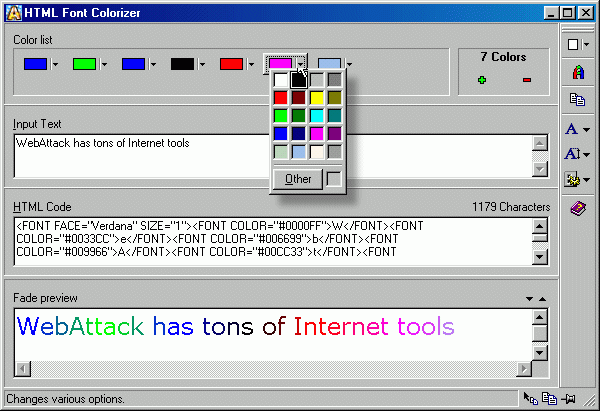Pick dark red in the palette popup
This screenshot has height=411, width=600.
coord(298,98)
